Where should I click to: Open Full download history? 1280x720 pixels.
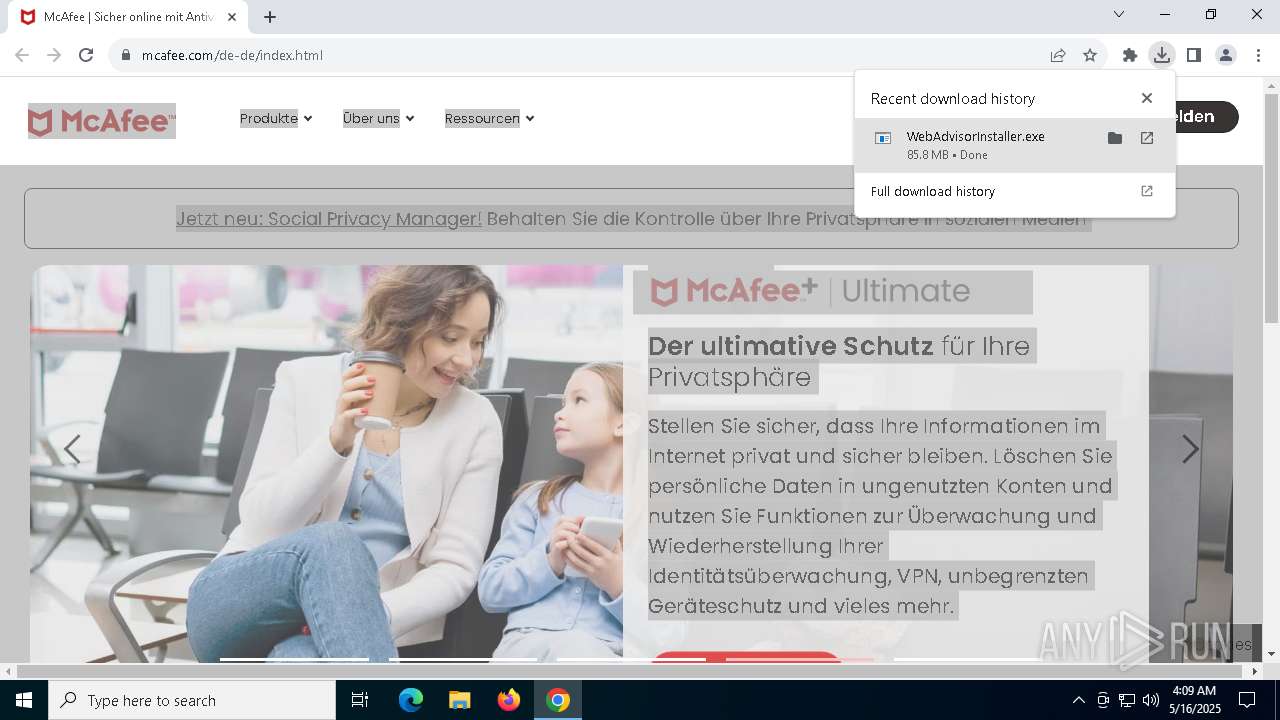point(933,191)
